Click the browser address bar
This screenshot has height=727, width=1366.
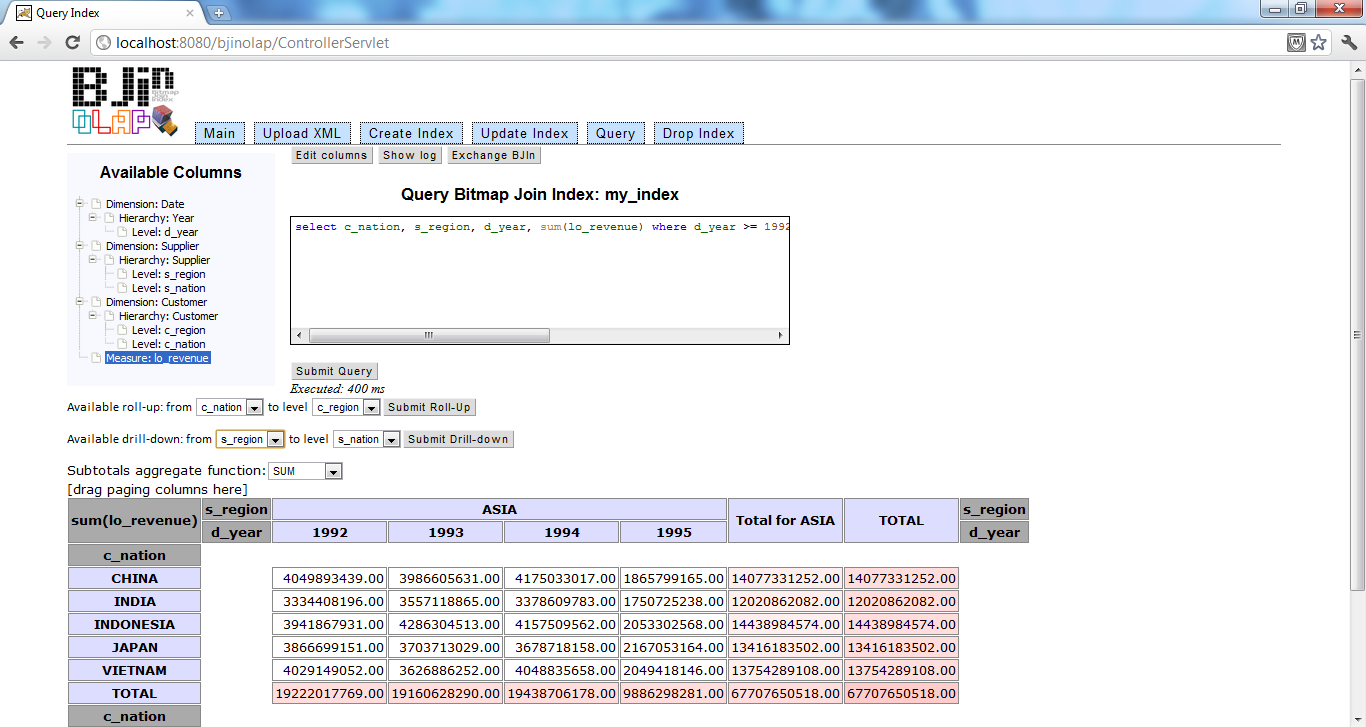click(690, 43)
